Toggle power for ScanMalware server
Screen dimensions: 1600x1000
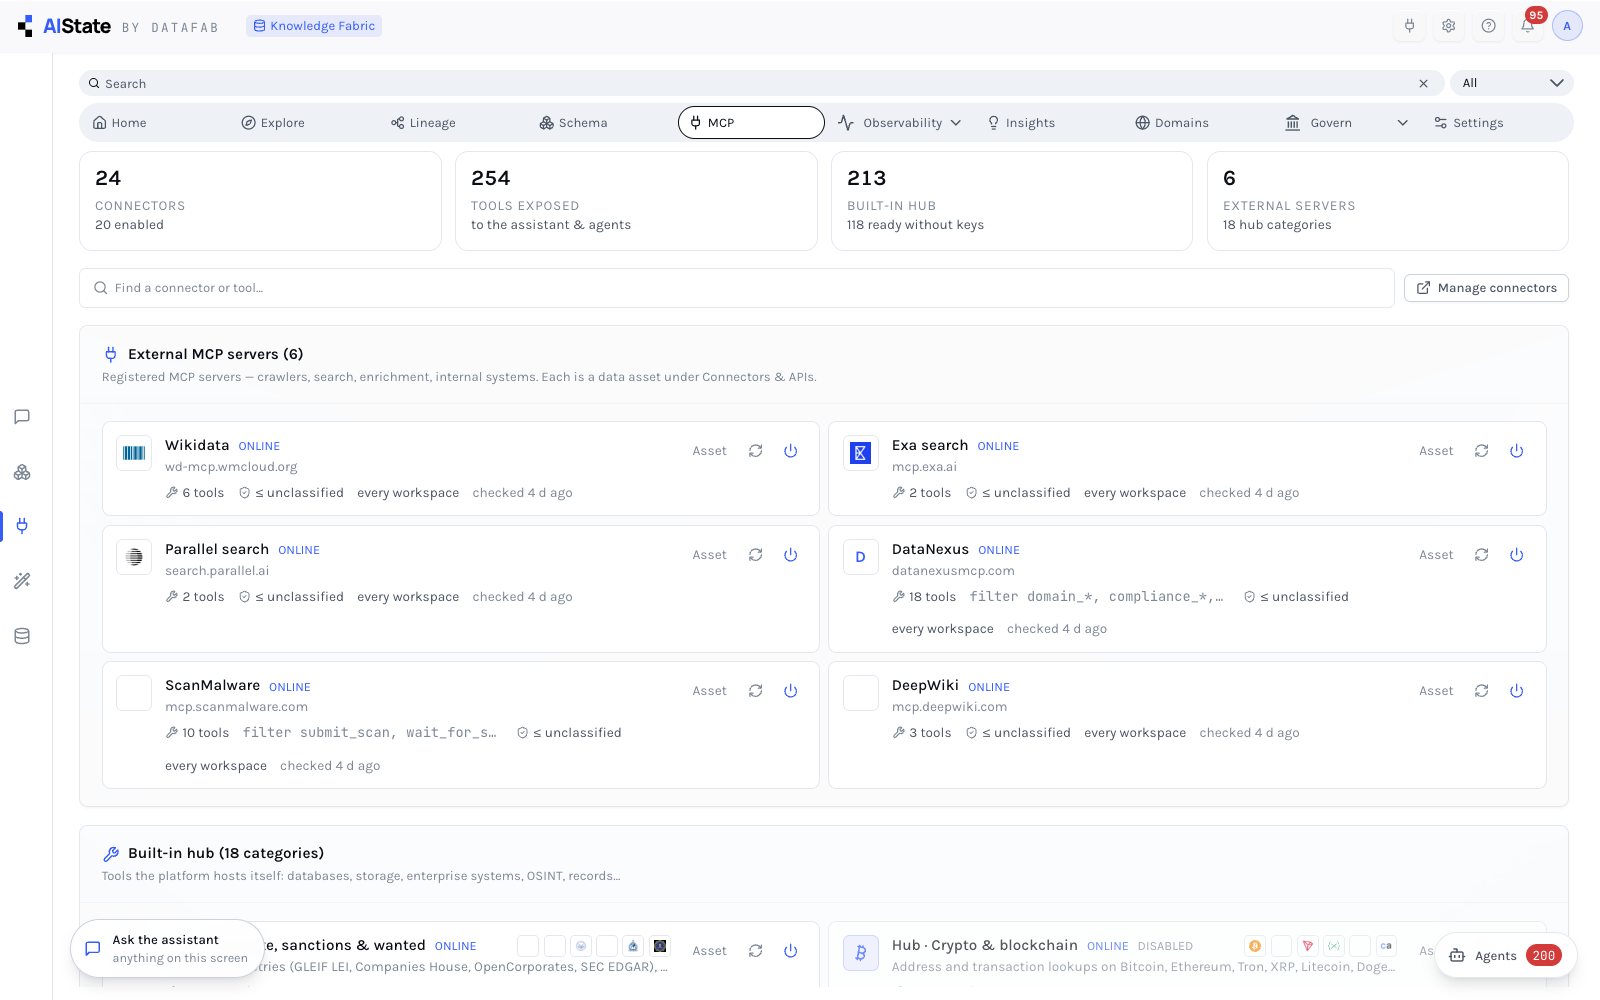point(791,691)
